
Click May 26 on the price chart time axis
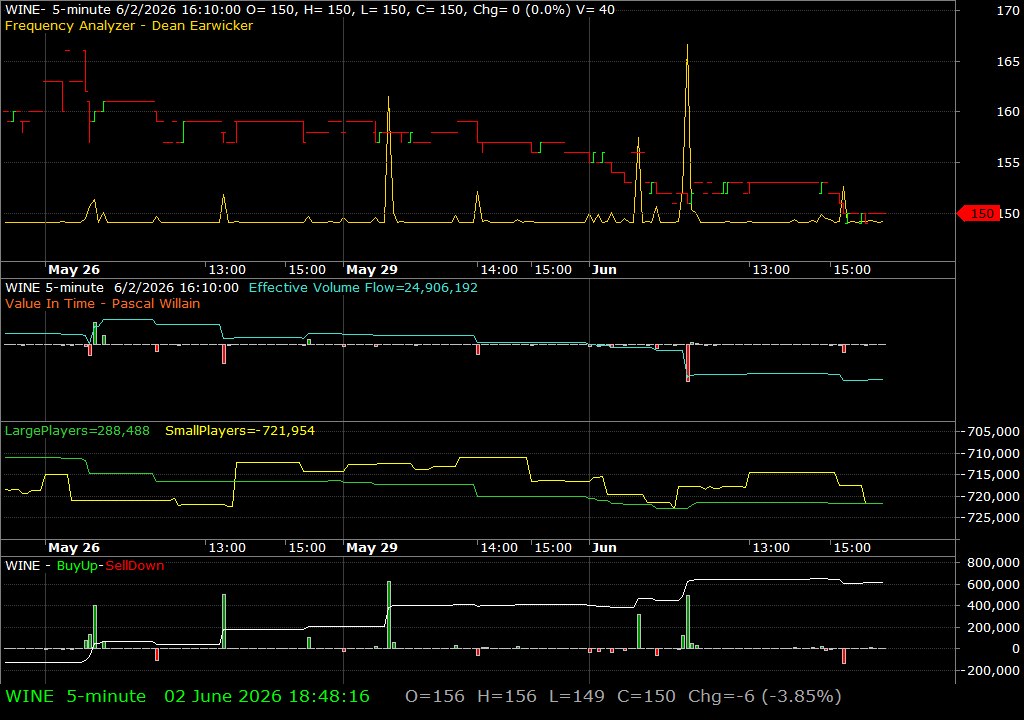[x=74, y=270]
